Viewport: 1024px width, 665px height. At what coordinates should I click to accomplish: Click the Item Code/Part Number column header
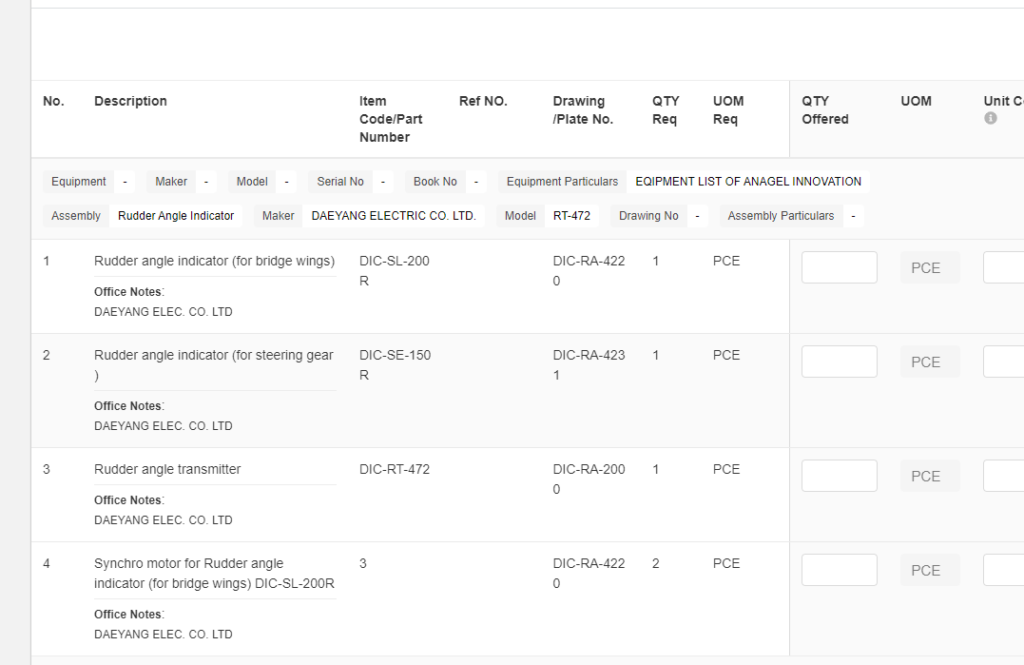pos(390,119)
